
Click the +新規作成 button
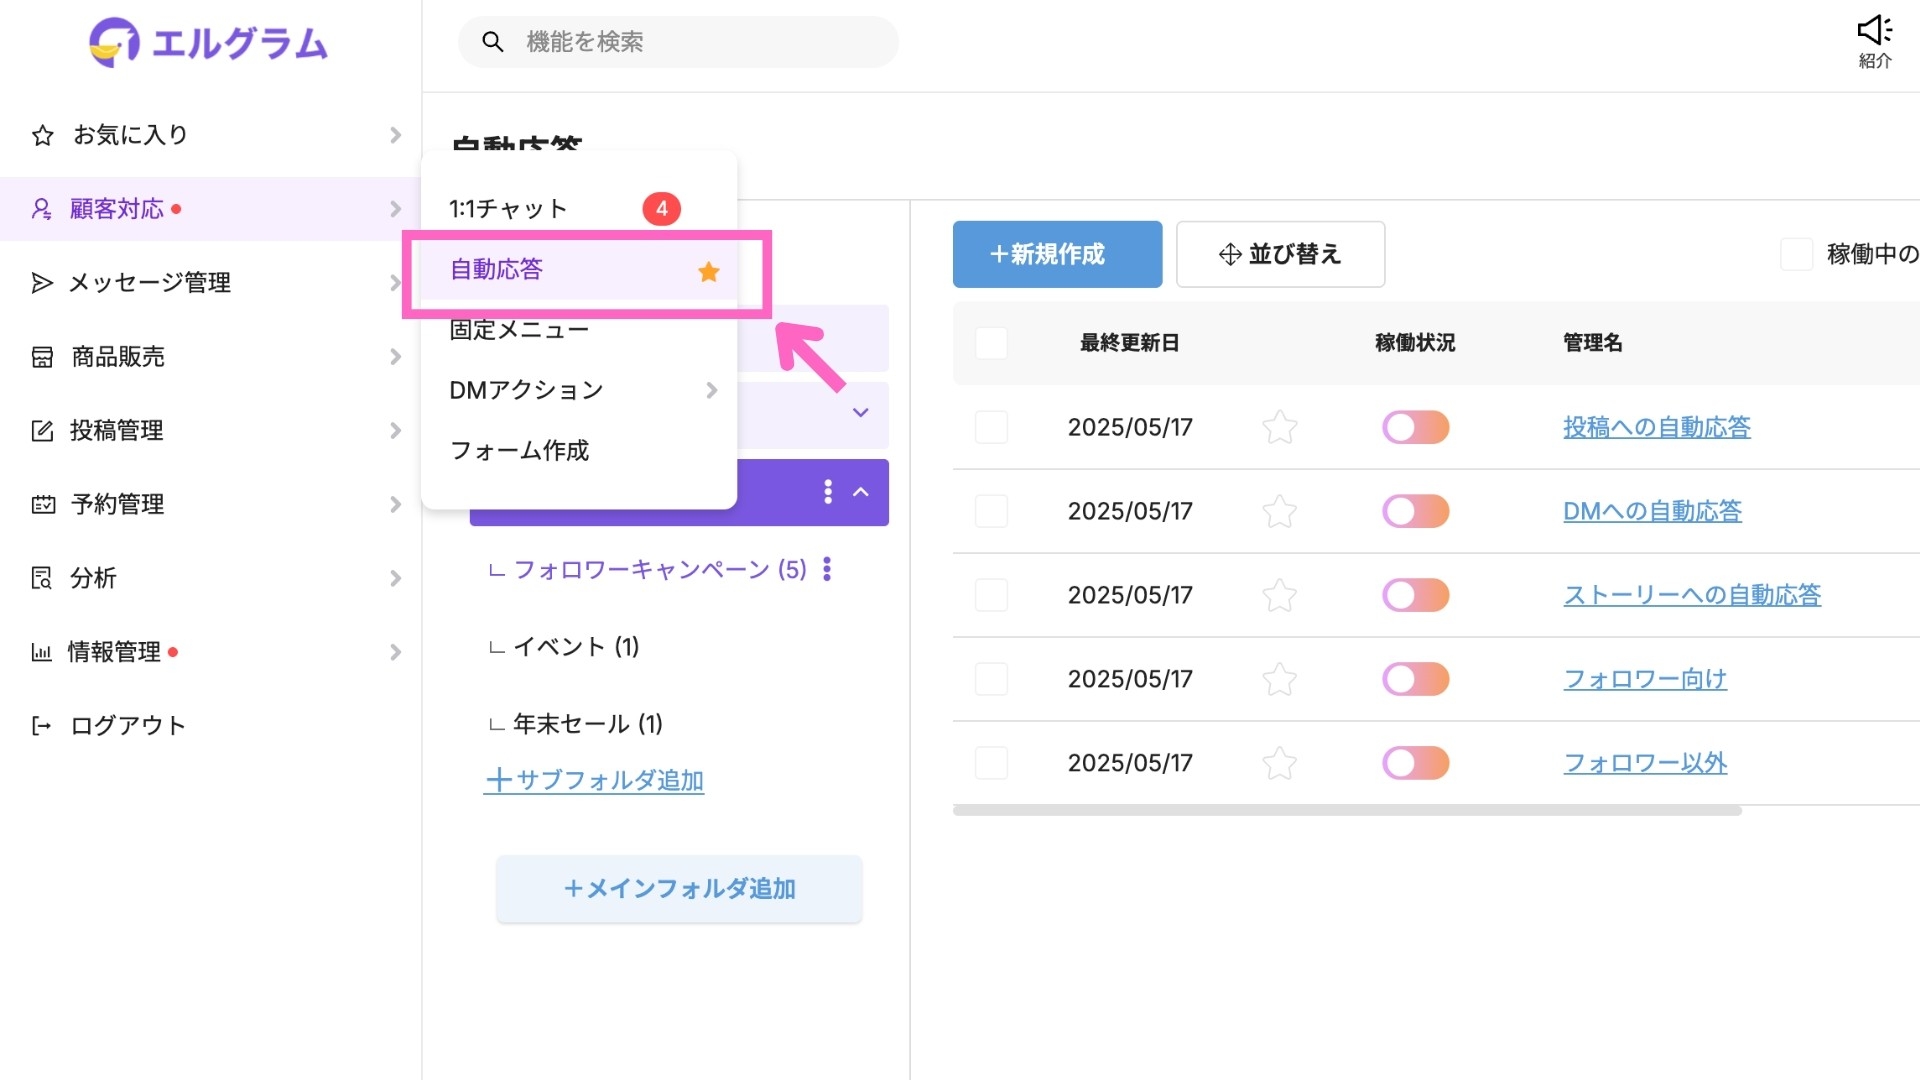pos(1057,255)
